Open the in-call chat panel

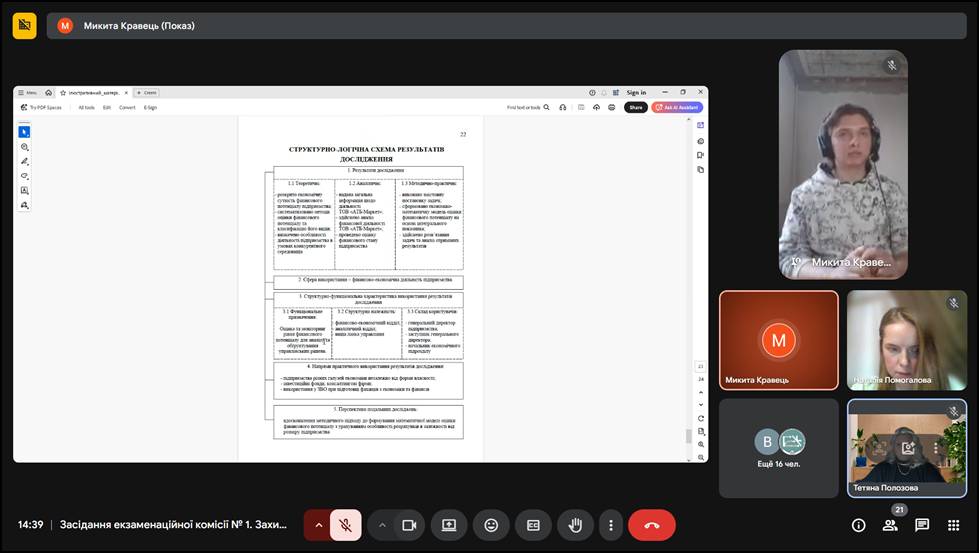pyautogui.click(x=922, y=525)
